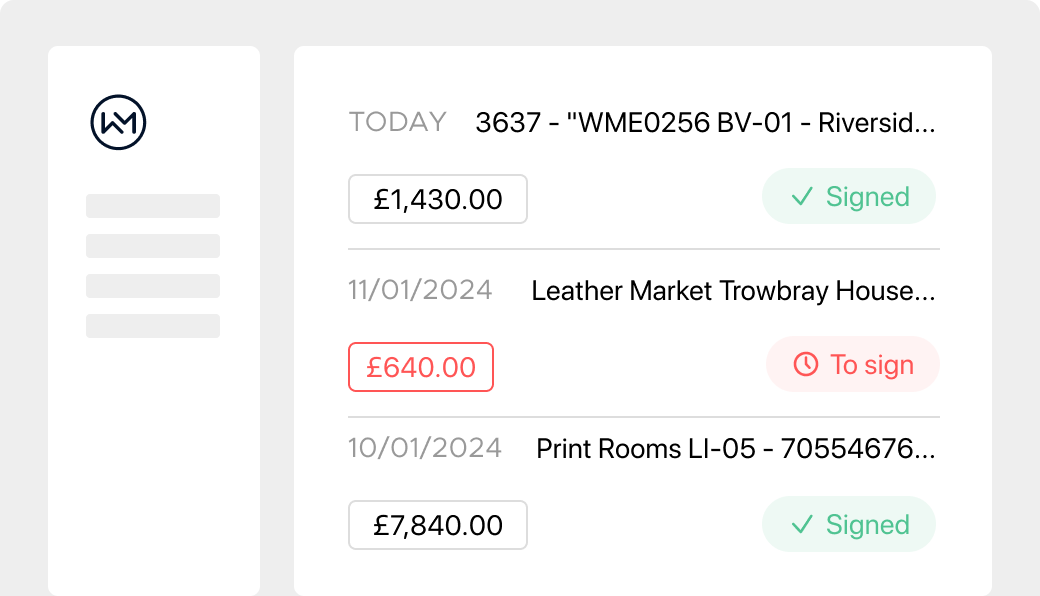The image size is (1040, 596).
Task: Open the third sidebar menu placeholder
Action: [153, 286]
